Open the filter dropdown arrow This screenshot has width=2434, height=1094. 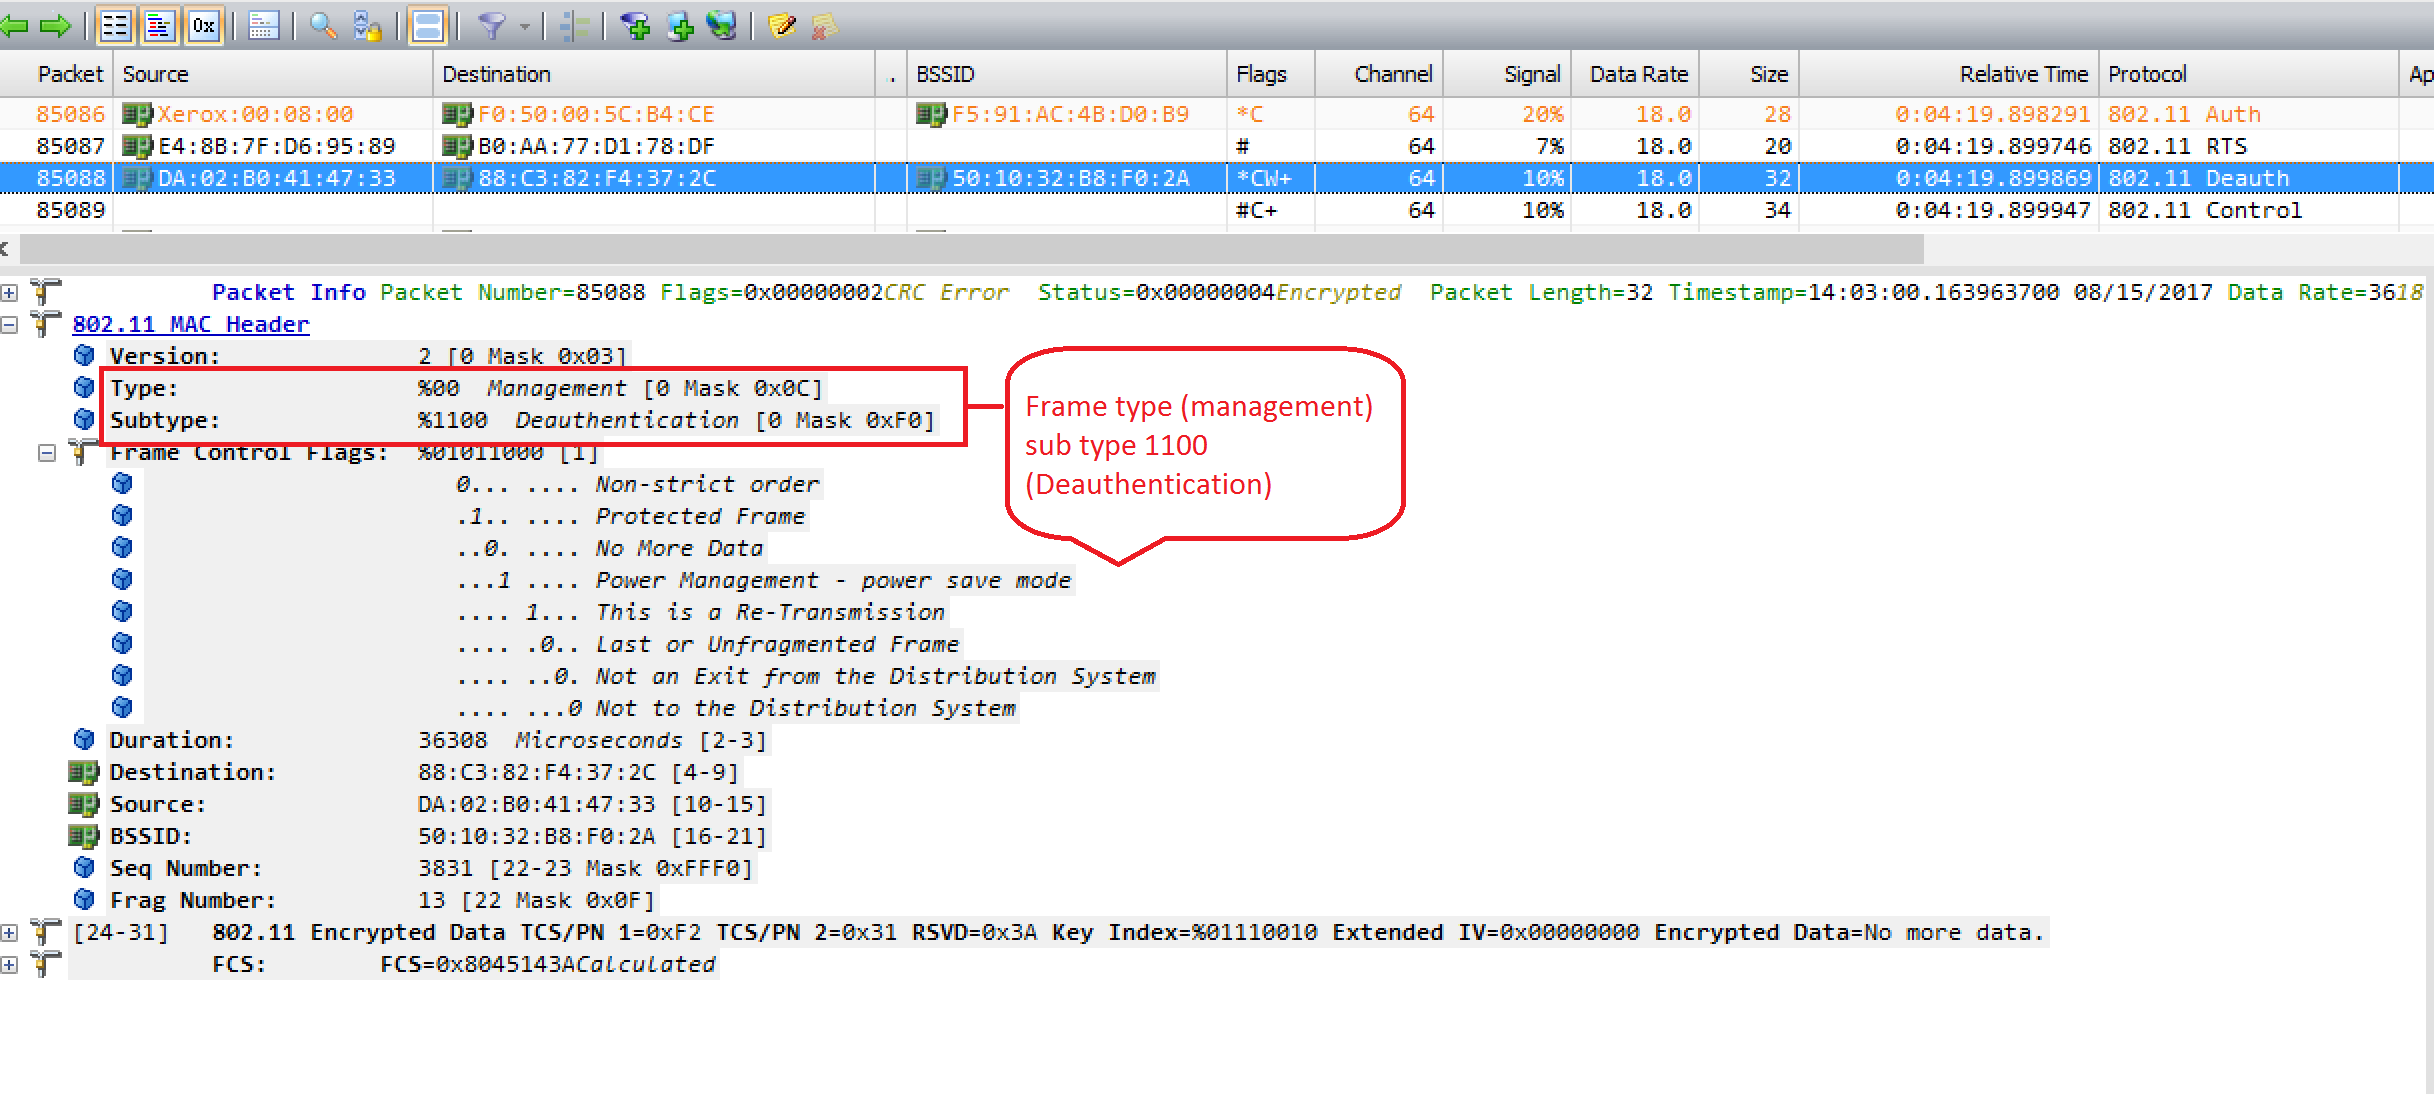point(524,26)
